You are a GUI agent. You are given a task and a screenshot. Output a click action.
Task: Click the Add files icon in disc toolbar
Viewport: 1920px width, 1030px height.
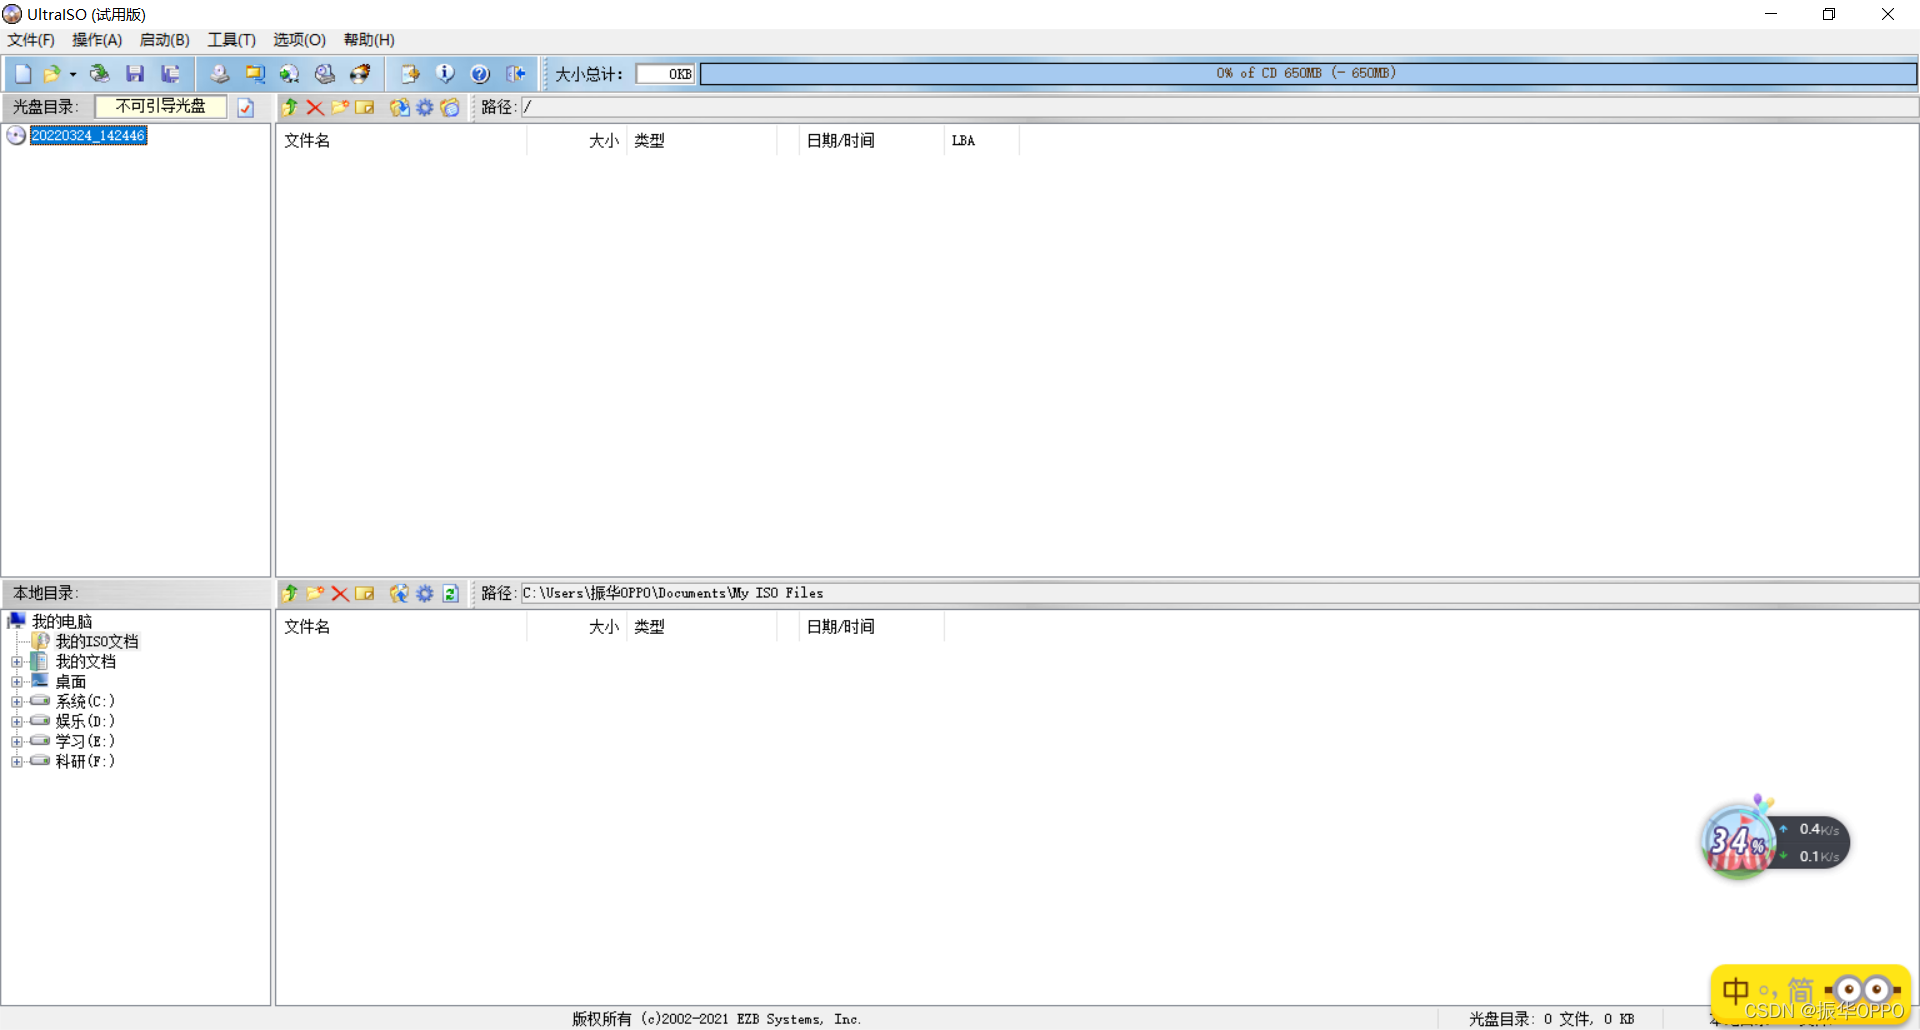point(399,107)
